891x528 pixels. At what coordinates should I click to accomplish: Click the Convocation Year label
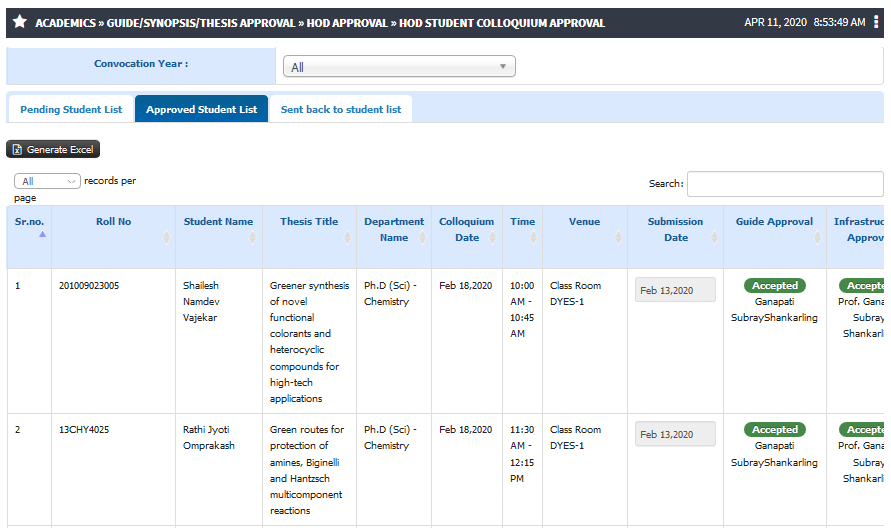click(x=141, y=64)
